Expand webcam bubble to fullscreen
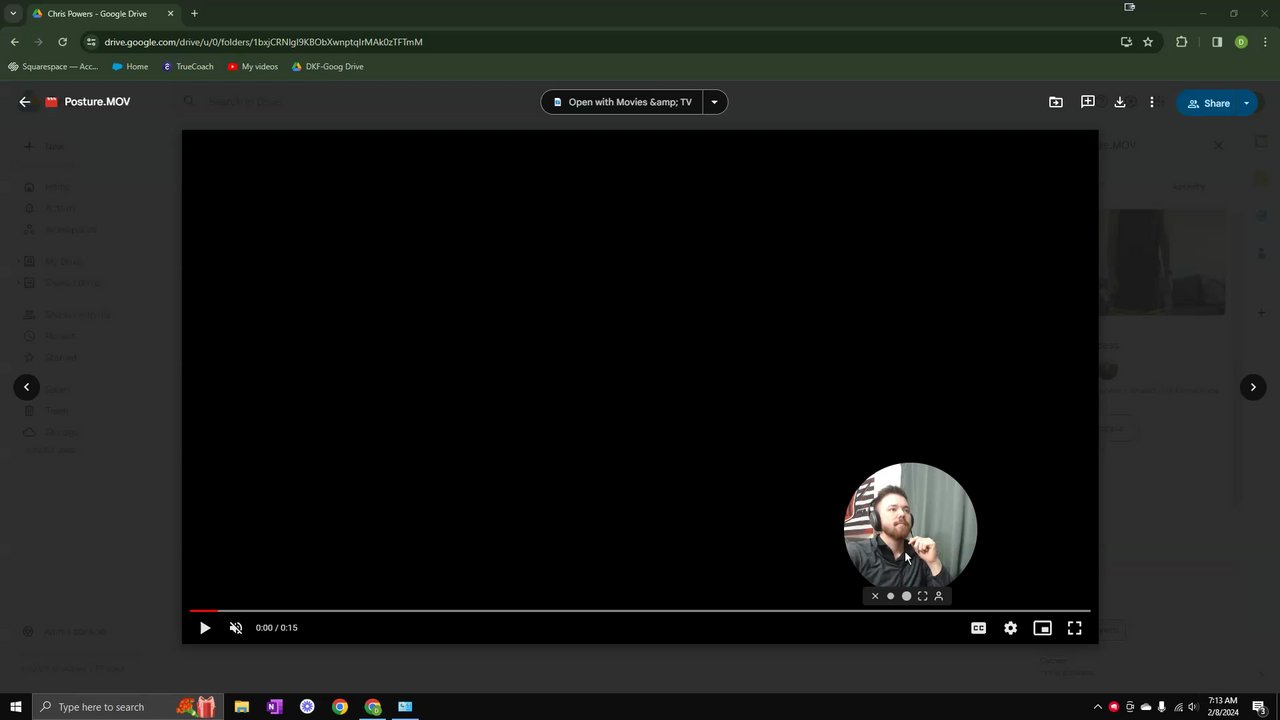Viewport: 1280px width, 720px height. [922, 596]
